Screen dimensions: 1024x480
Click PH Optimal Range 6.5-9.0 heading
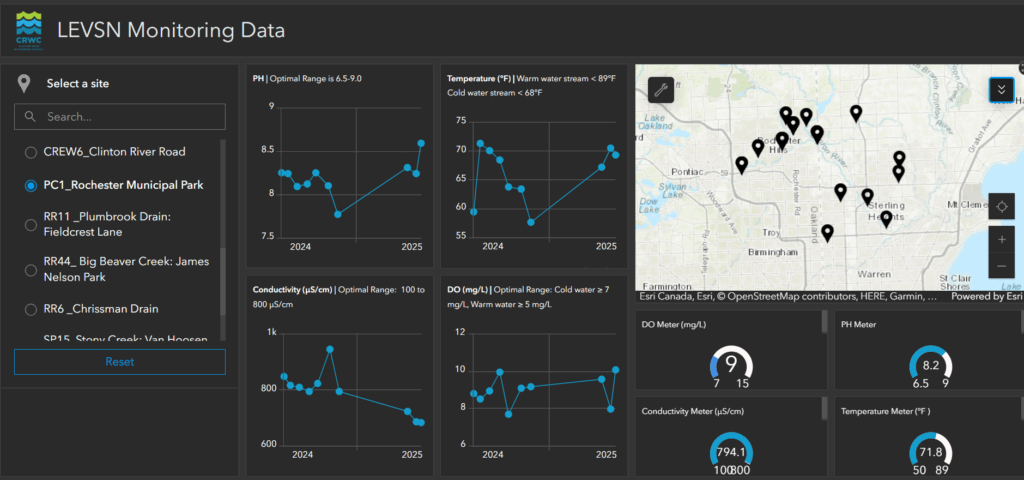(308, 78)
